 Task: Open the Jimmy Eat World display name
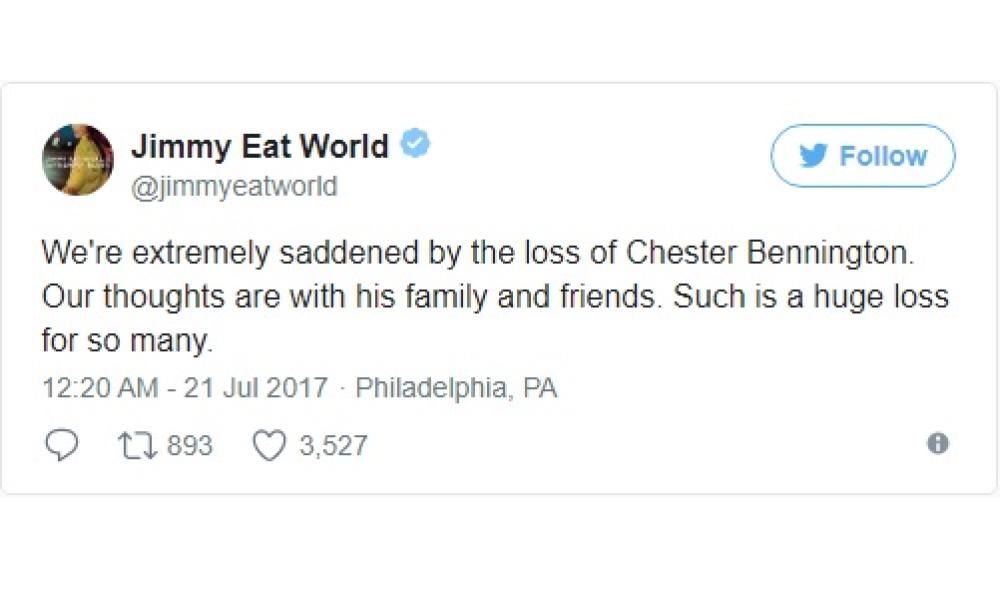click(x=259, y=146)
